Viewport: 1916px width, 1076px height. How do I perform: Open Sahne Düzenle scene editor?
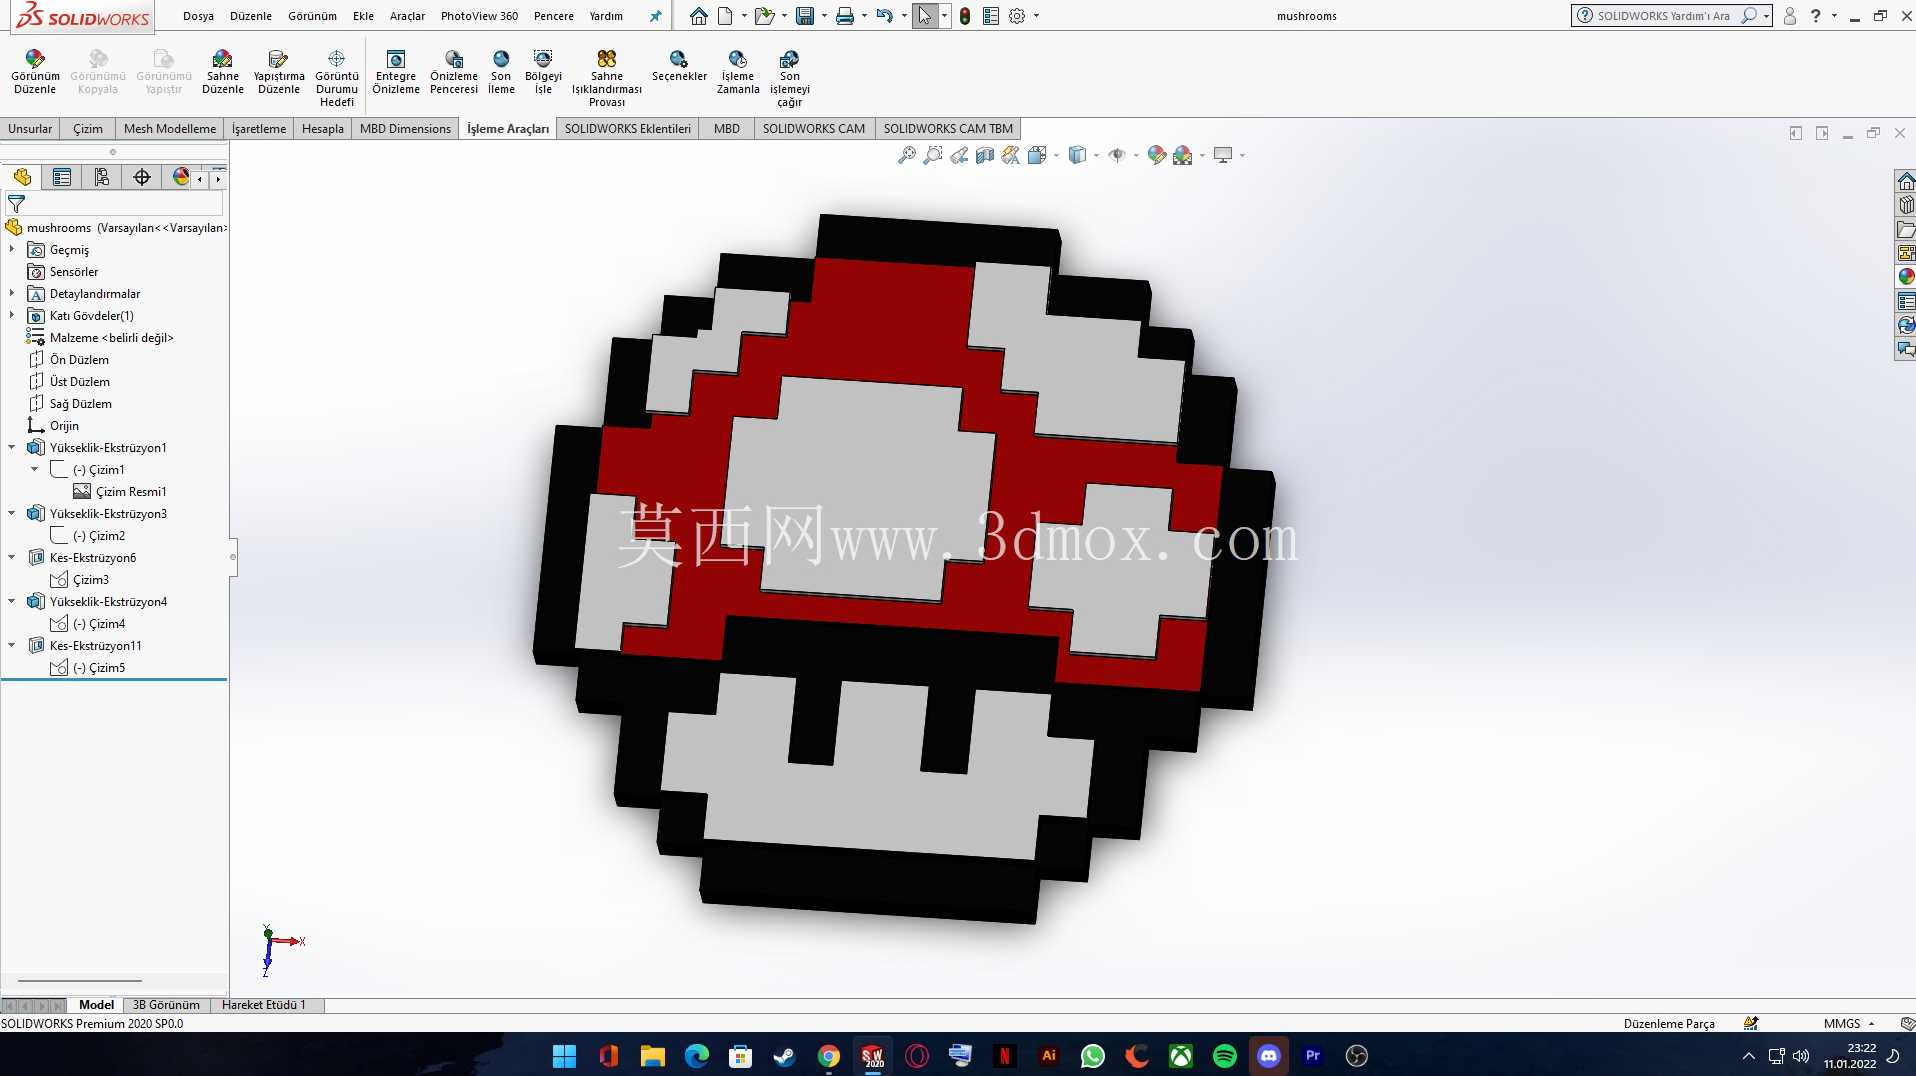[x=222, y=72]
